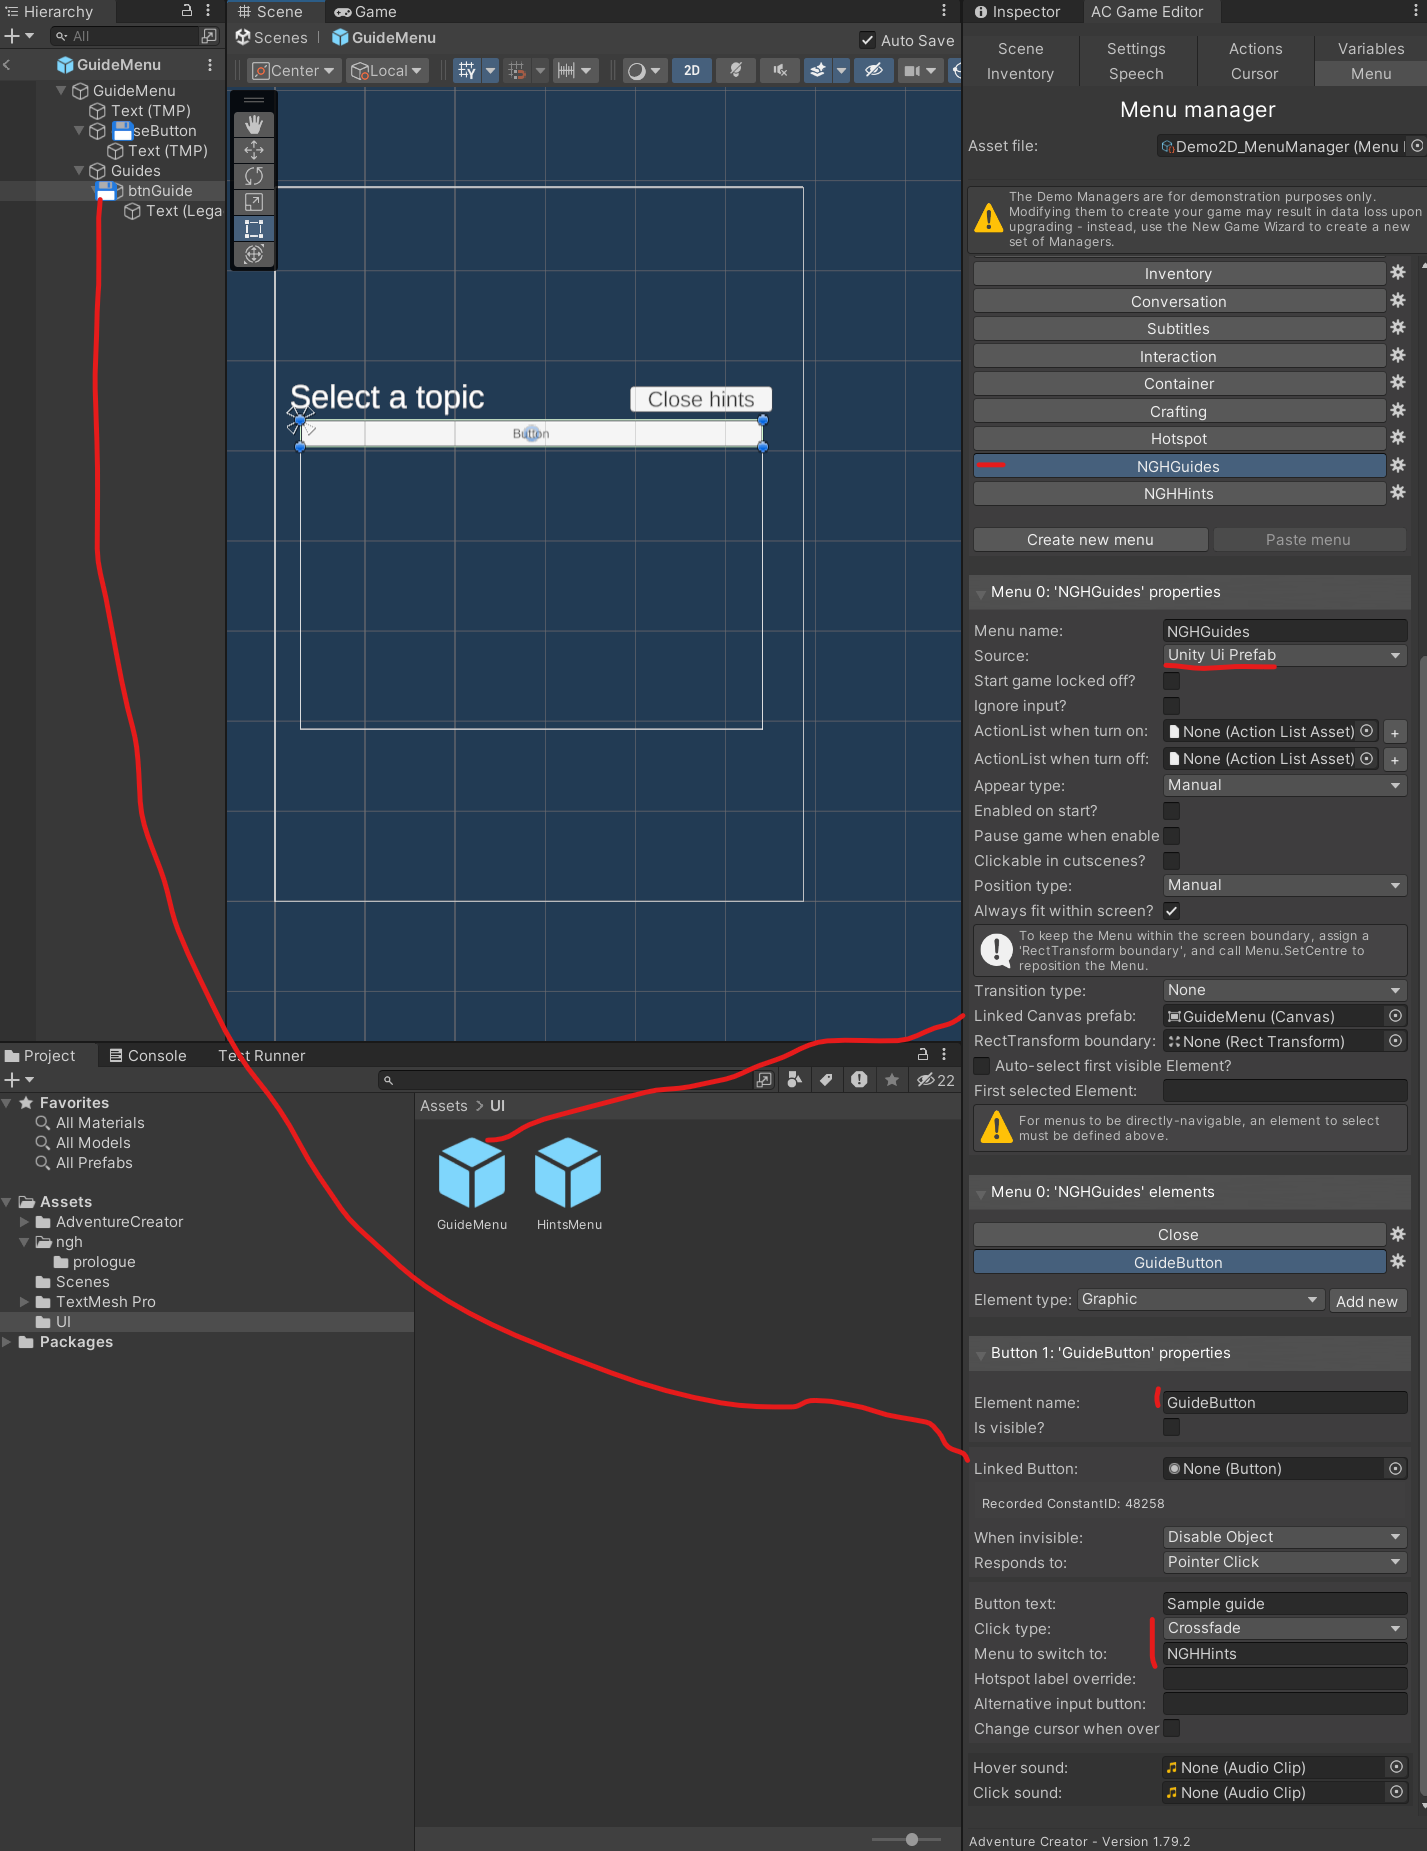Enable Clickable in cutscenes checkbox
Screen dimensions: 1427x1851
(x=1172, y=861)
